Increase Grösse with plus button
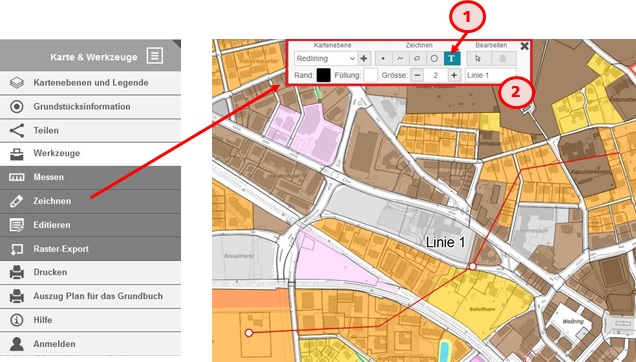 click(454, 75)
